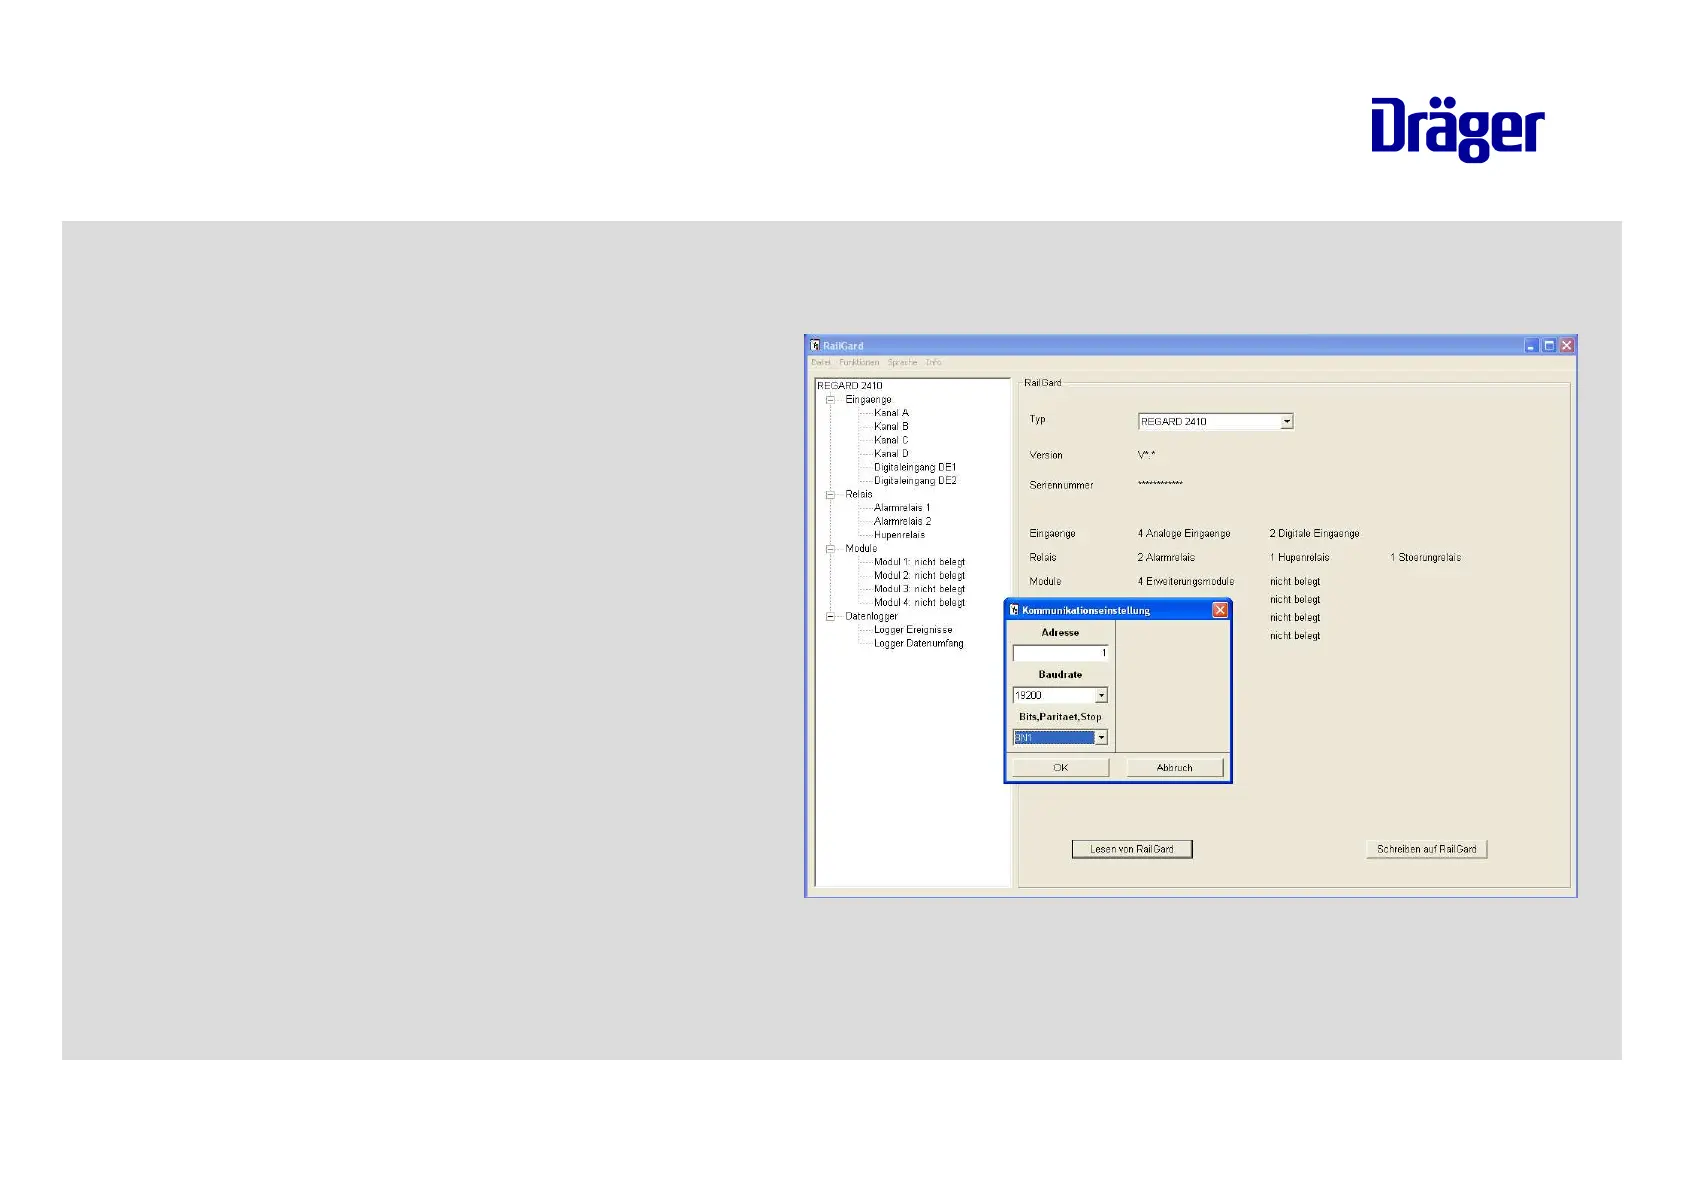The height and width of the screenshot is (1190, 1684).
Task: Click the '2 Digitale Eingaenge' text
Action: pyautogui.click(x=1314, y=534)
